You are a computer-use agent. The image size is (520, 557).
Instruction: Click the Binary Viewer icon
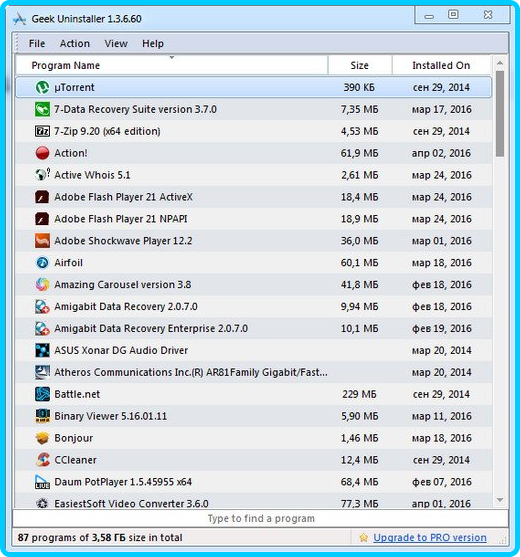click(42, 416)
